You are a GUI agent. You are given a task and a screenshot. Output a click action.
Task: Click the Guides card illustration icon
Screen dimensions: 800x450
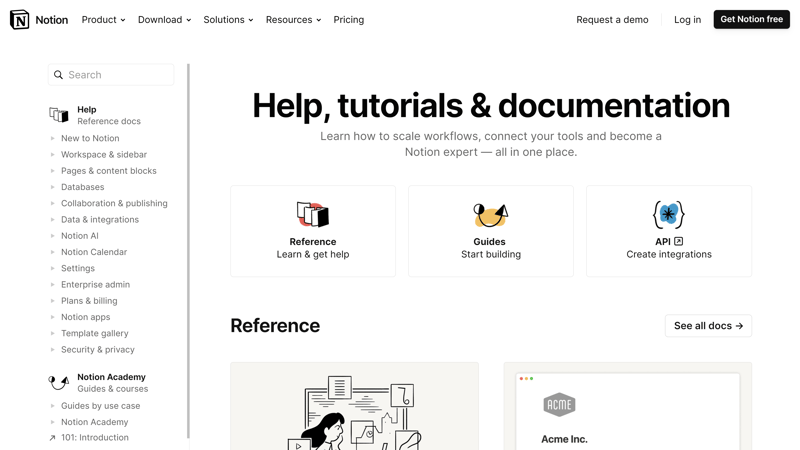(490, 214)
